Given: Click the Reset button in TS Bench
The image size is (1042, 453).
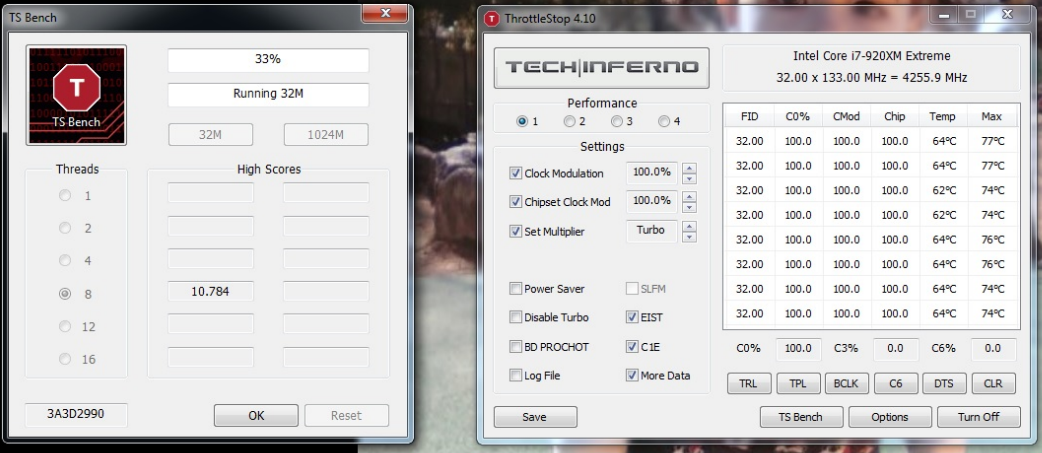Looking at the screenshot, I should click(x=346, y=416).
